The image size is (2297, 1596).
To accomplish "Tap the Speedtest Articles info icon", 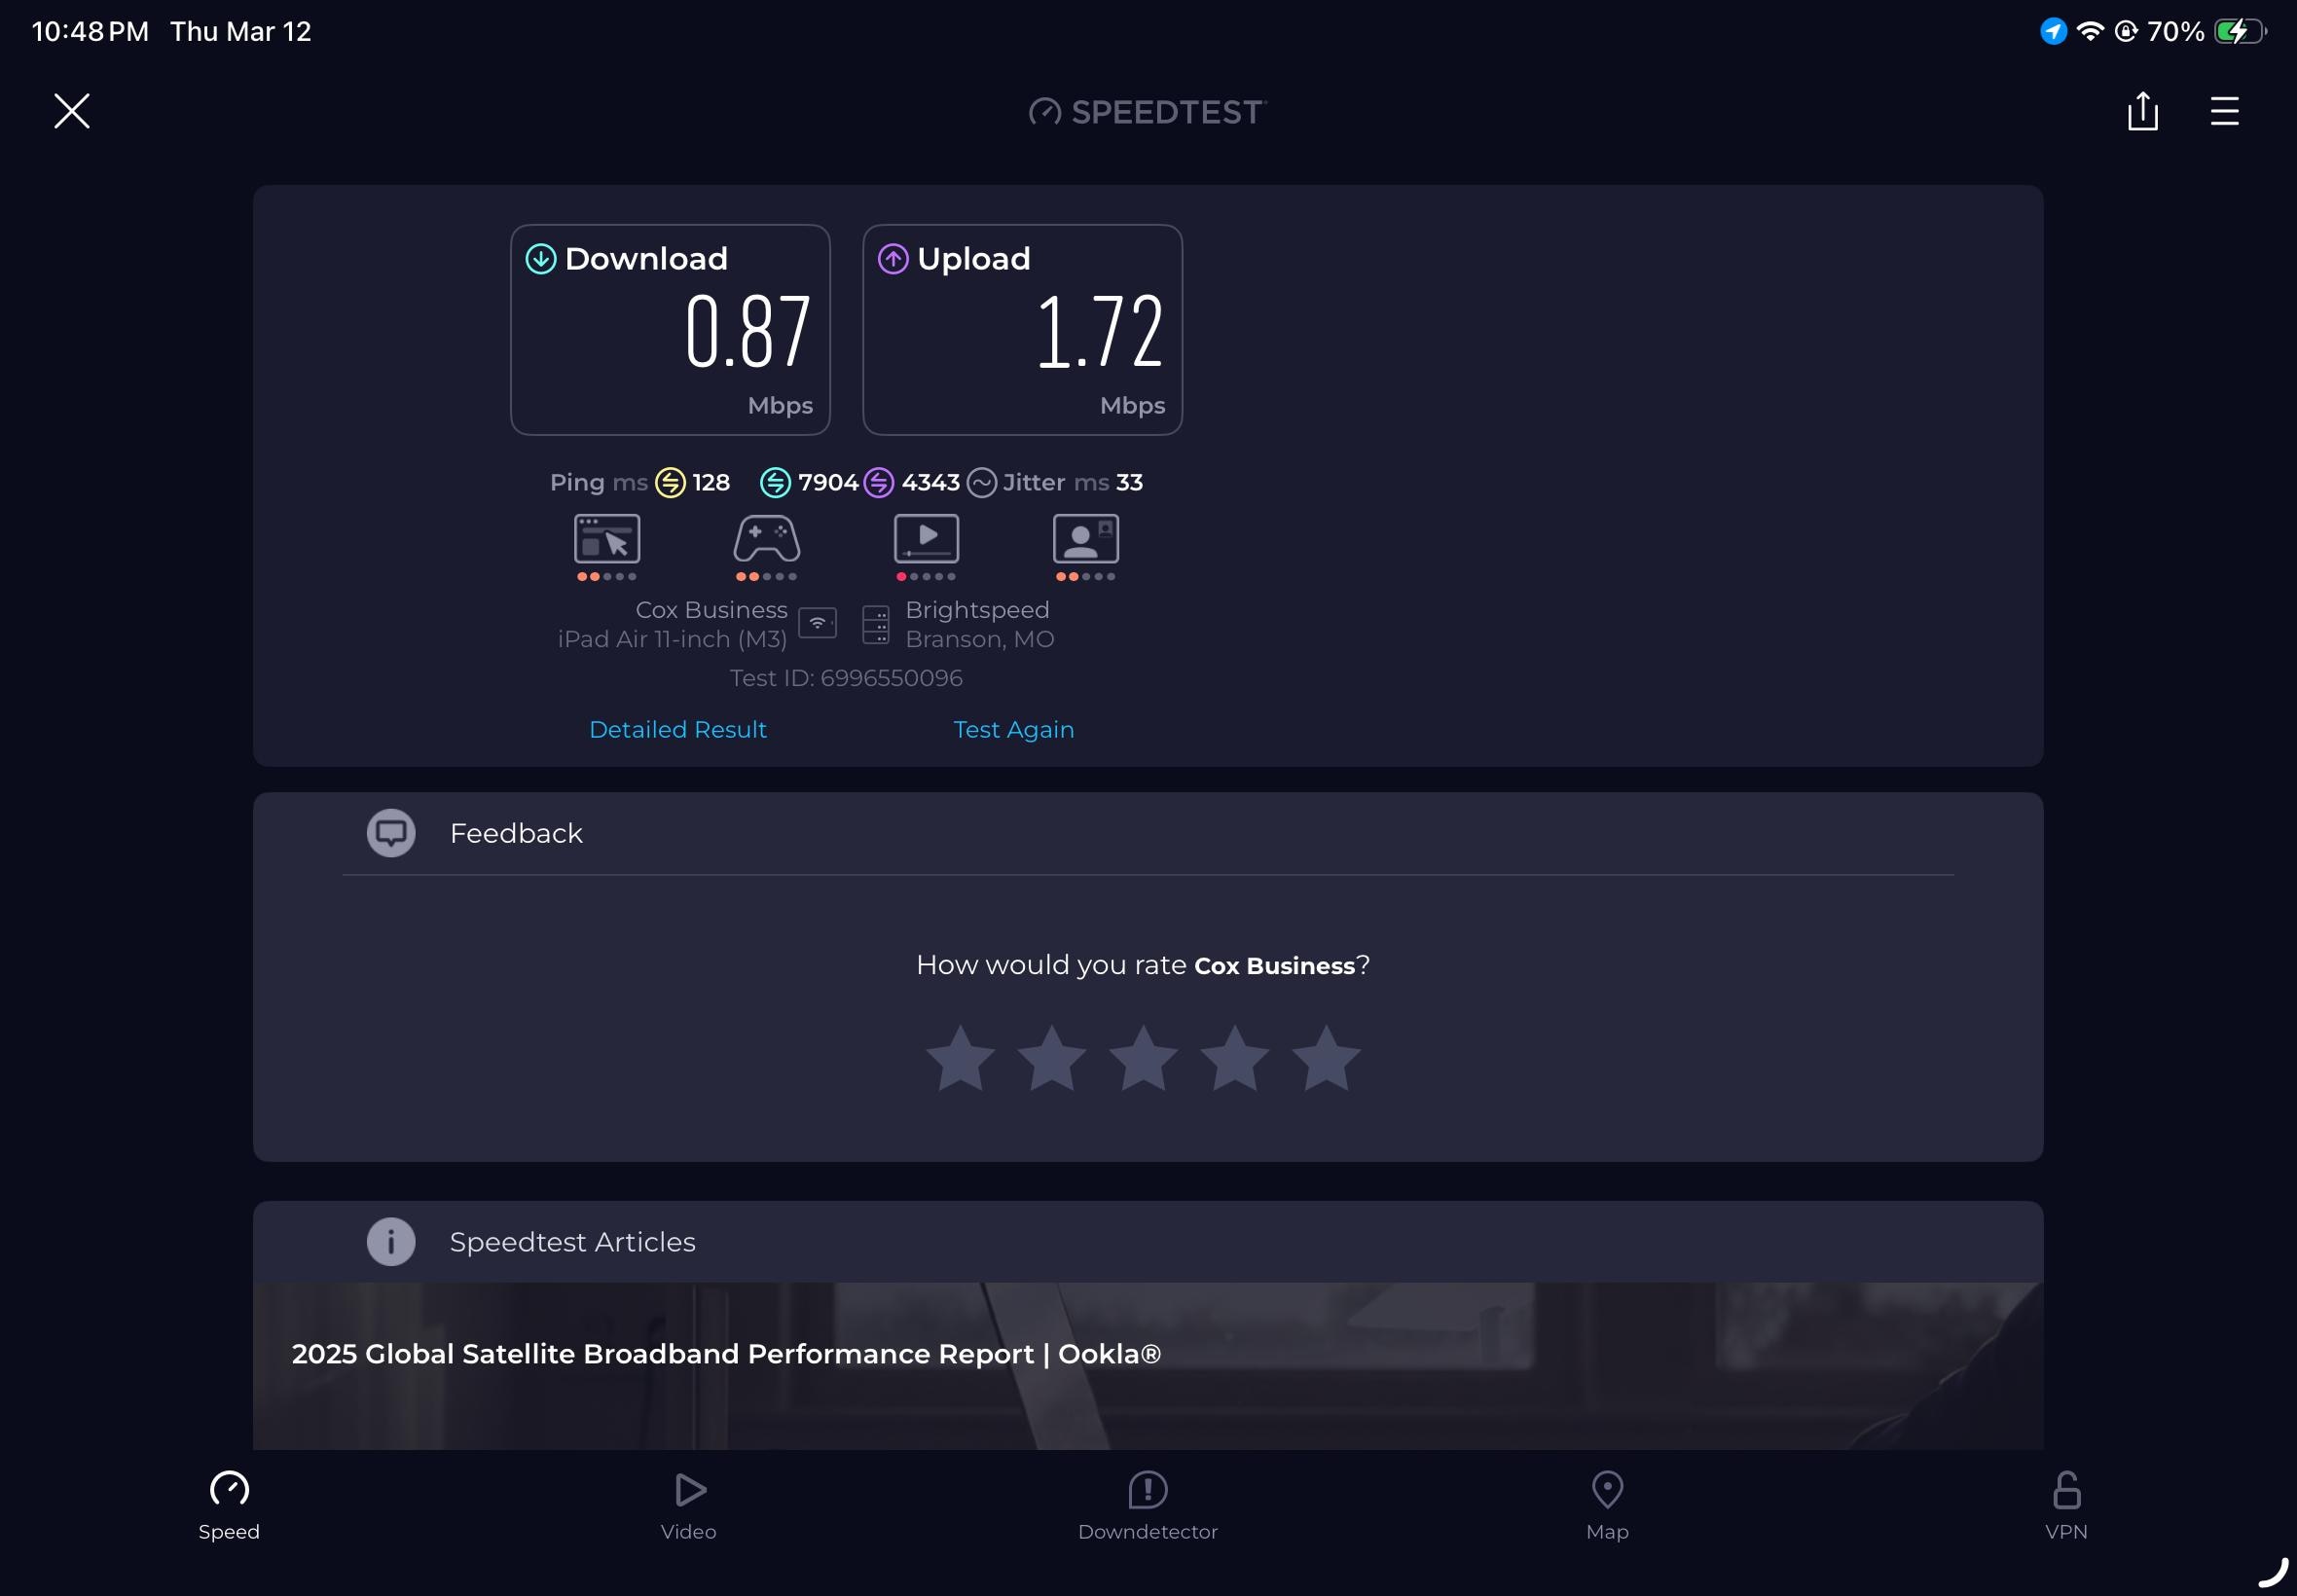I will tap(391, 1242).
